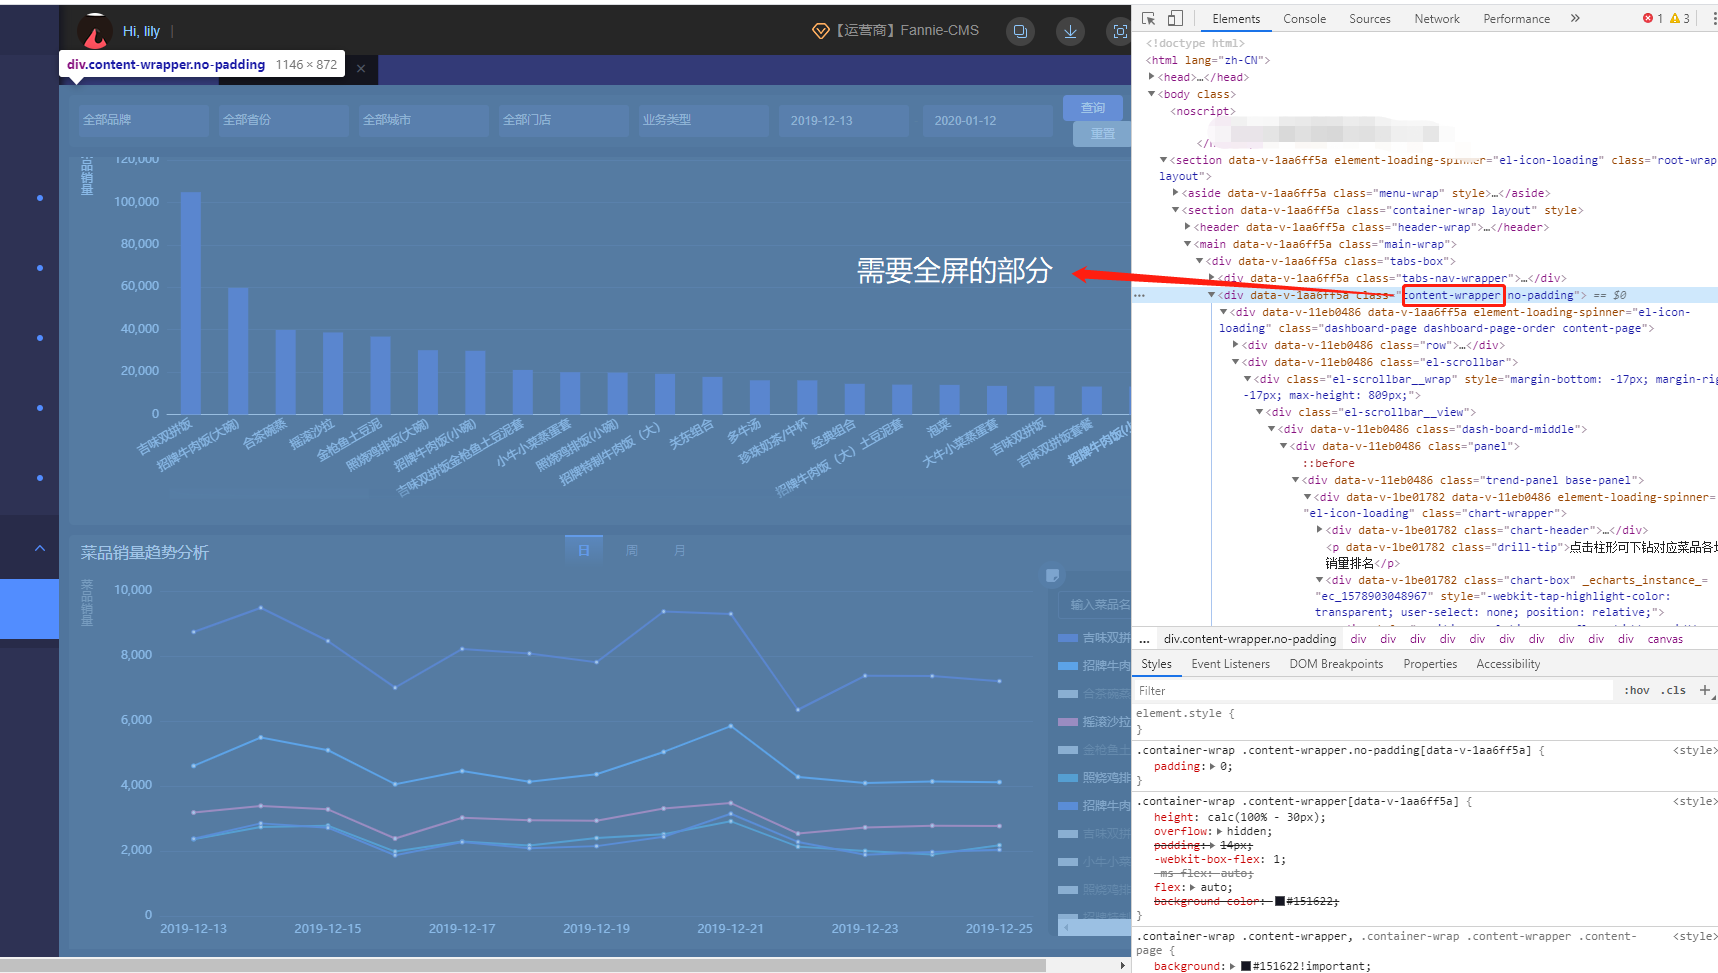Viewport: 1718px width, 973px height.
Task: Toggle the device toolbar in DevTools
Action: 1175,18
